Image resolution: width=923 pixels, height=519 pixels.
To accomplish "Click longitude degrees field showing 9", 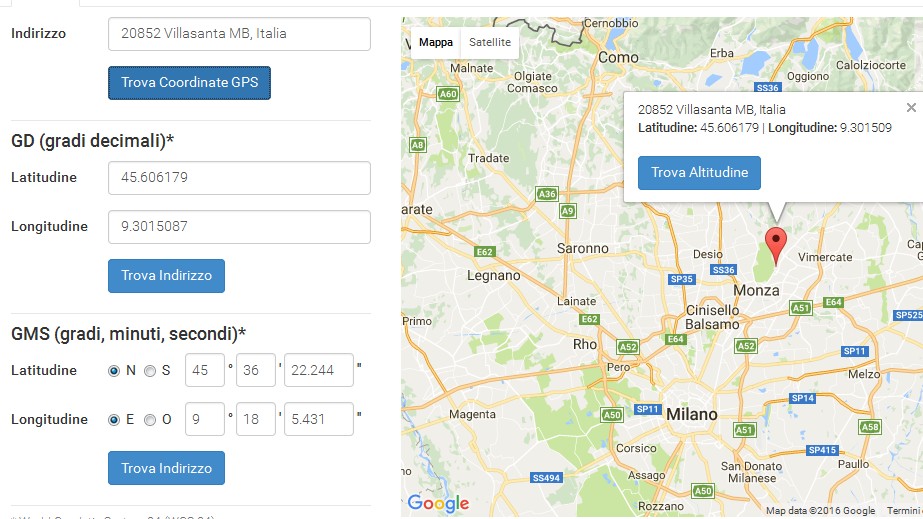I will click(x=205, y=419).
